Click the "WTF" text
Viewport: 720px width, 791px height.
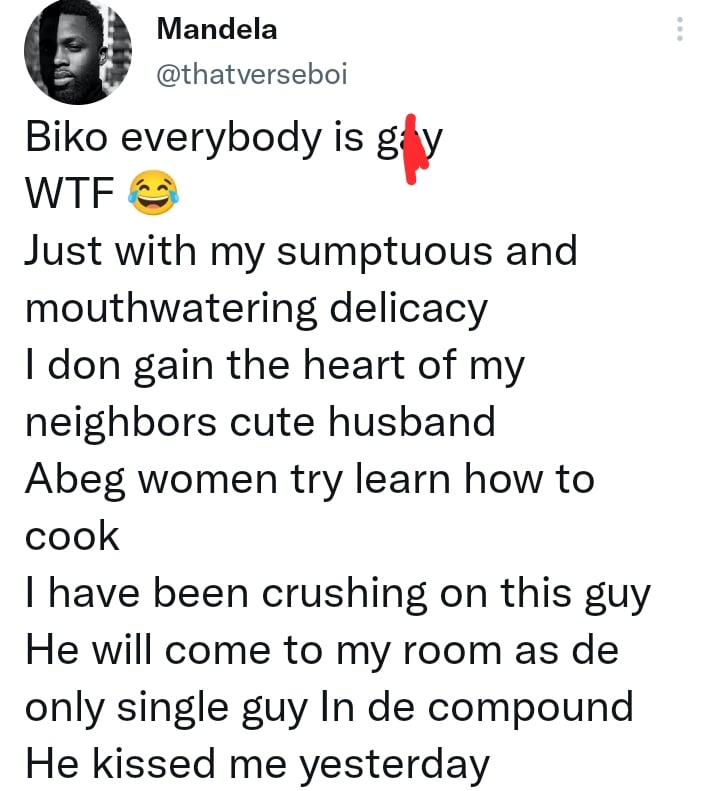point(68,194)
